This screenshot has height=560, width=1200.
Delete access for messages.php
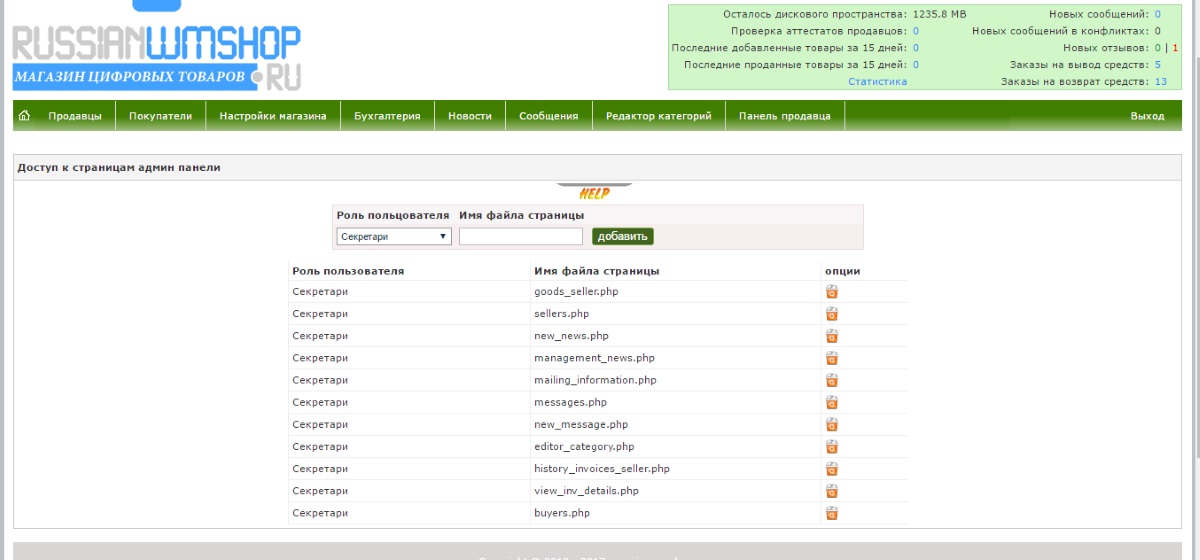pos(831,402)
